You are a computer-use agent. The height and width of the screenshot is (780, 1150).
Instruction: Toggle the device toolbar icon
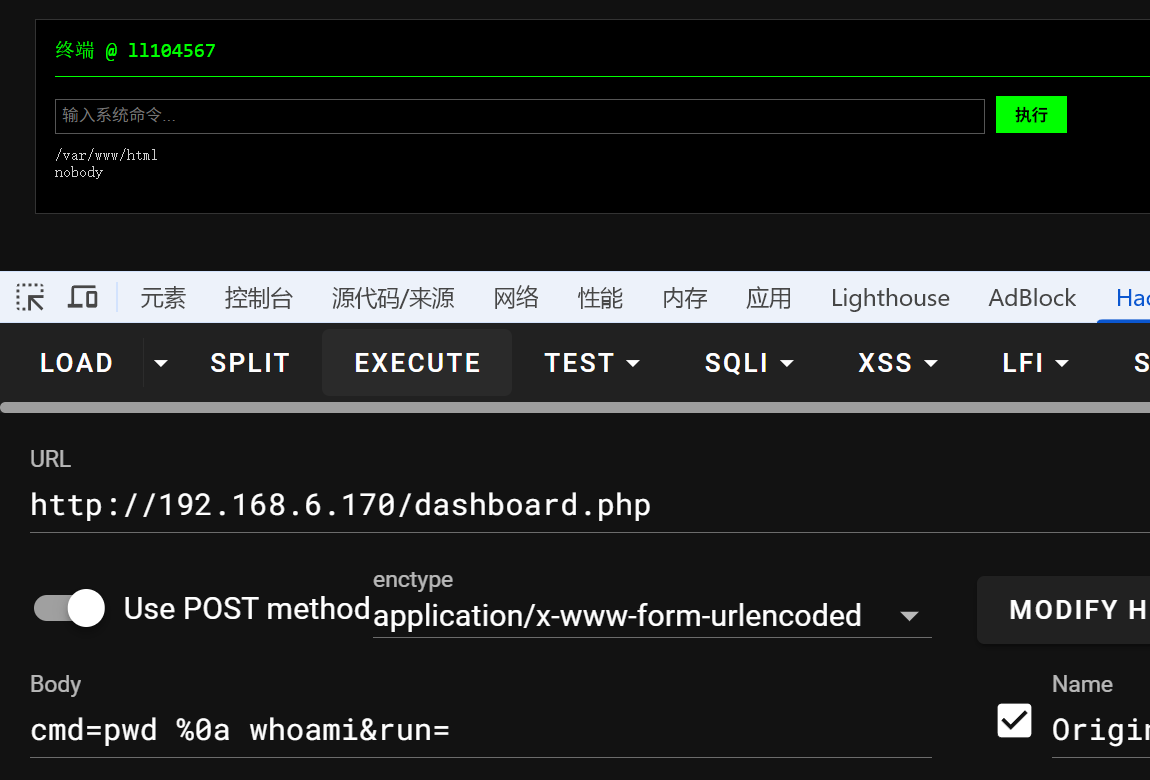(83, 297)
